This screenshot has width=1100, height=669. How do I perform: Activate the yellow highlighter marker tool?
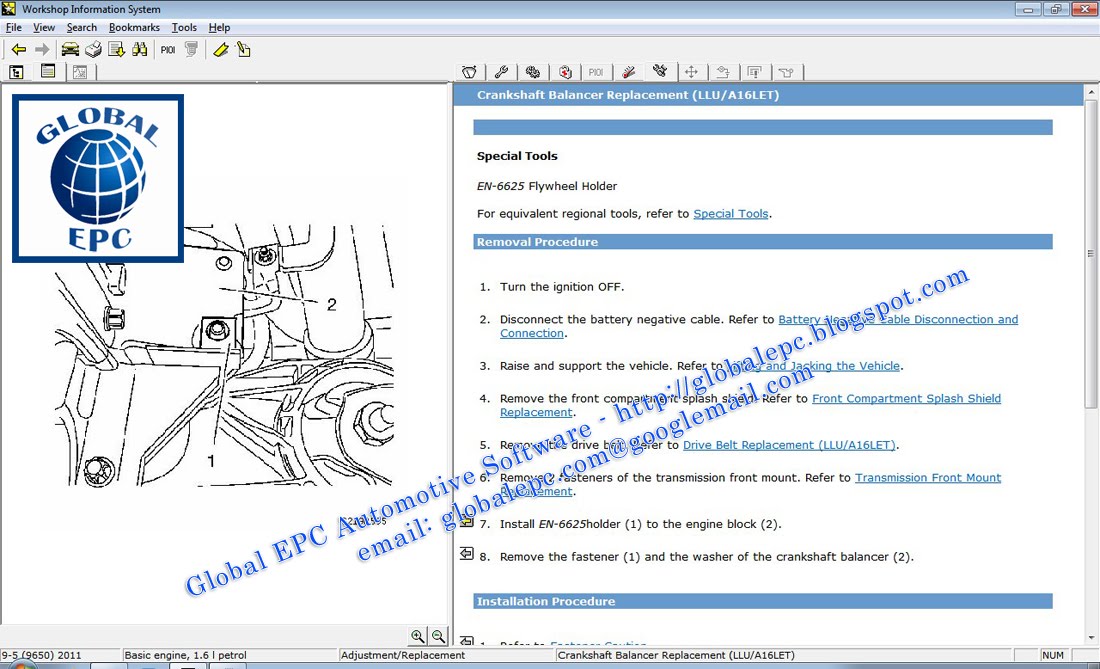[221, 50]
